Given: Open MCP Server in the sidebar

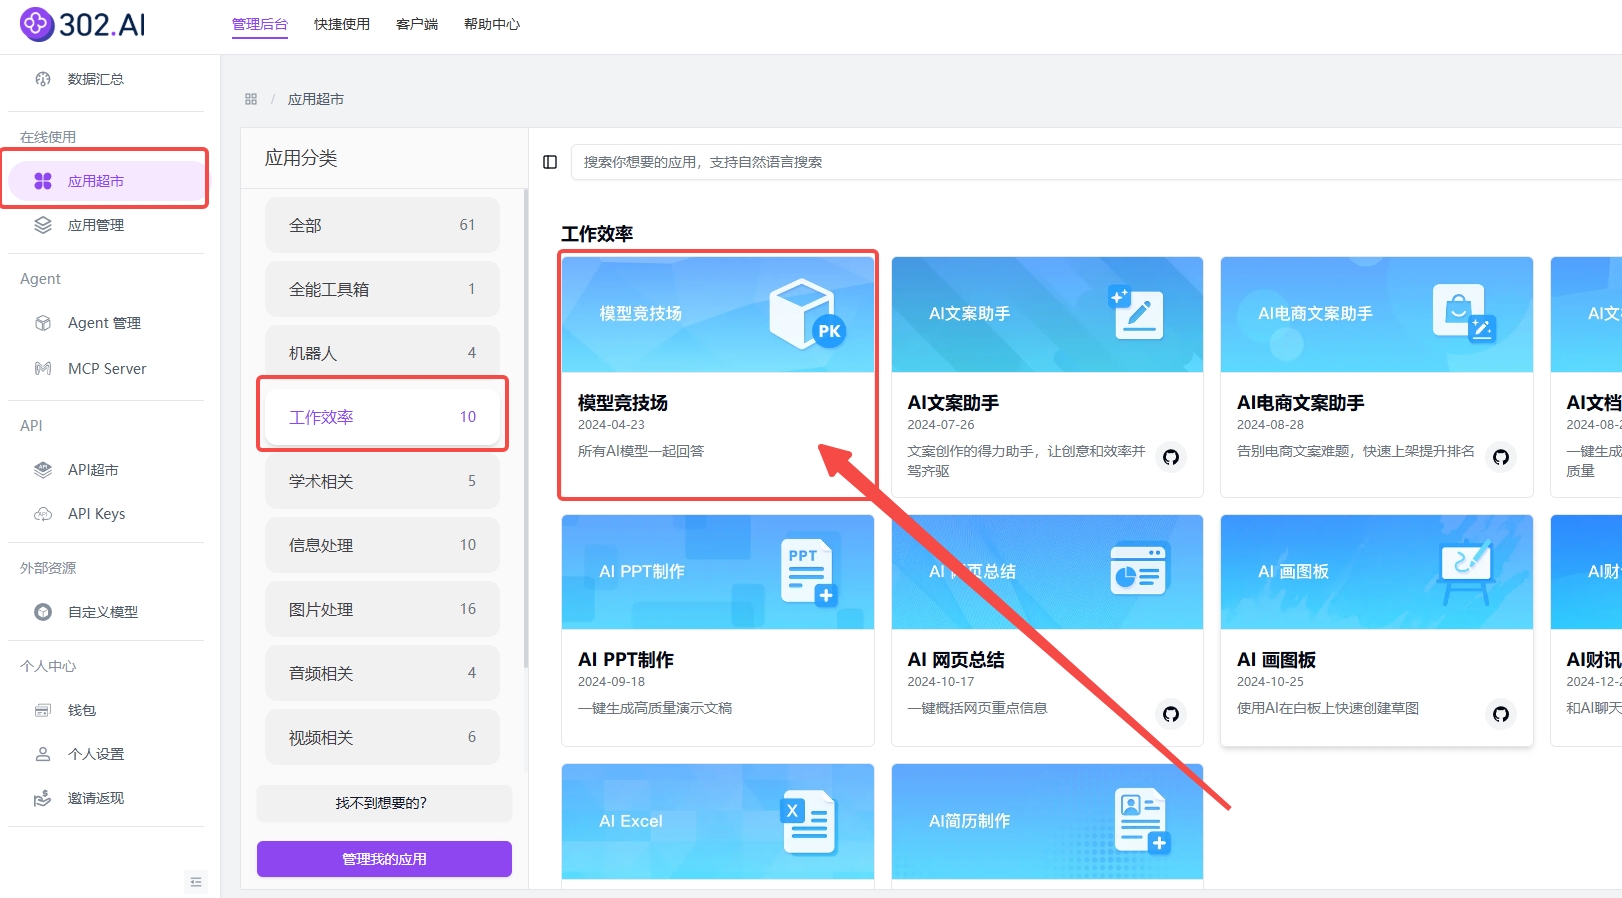Looking at the screenshot, I should (x=106, y=368).
